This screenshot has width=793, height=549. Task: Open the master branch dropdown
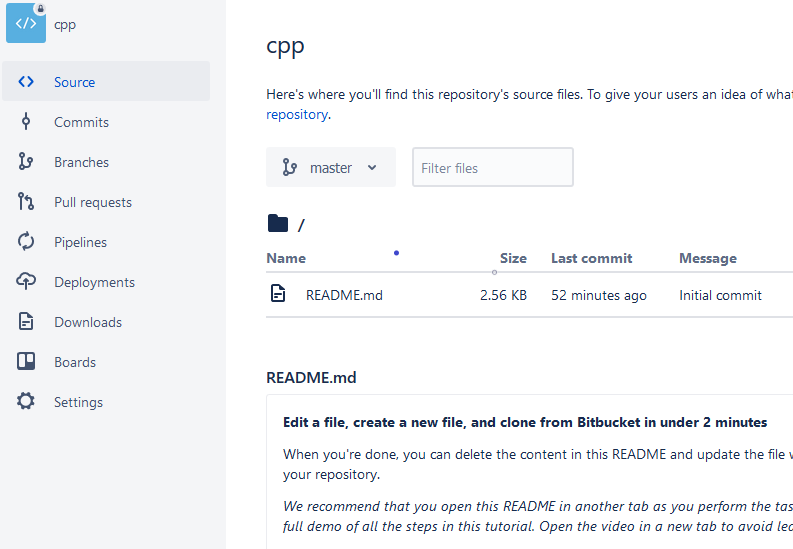point(331,167)
